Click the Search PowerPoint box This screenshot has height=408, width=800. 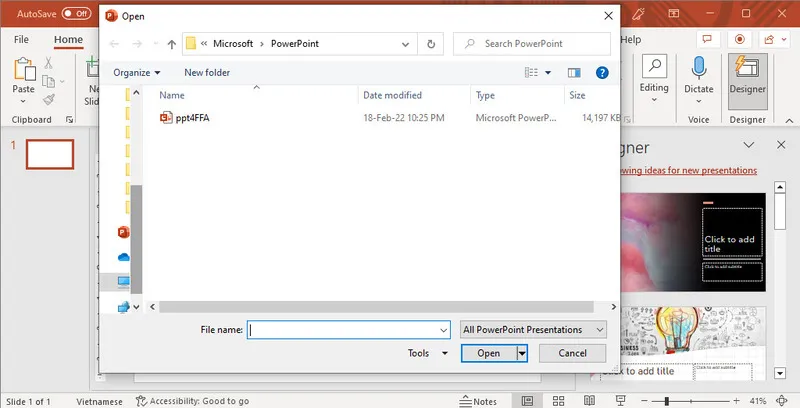tap(532, 44)
